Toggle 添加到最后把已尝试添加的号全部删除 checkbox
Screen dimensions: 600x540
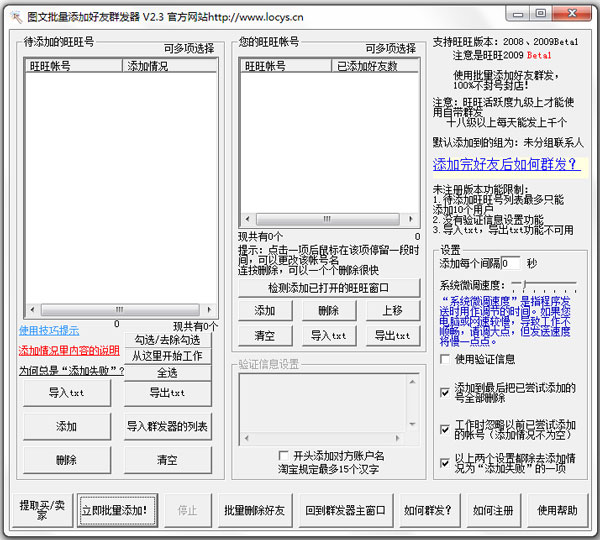pyautogui.click(x=445, y=392)
